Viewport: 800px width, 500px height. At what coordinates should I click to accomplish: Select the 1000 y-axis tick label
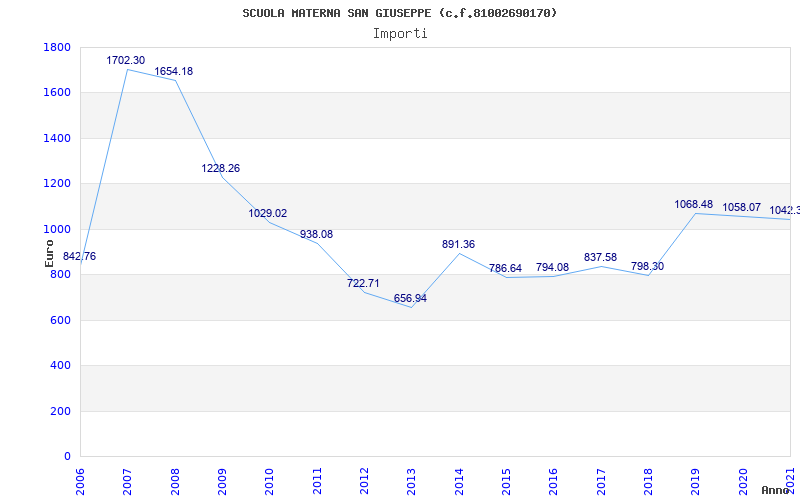pyautogui.click(x=57, y=229)
